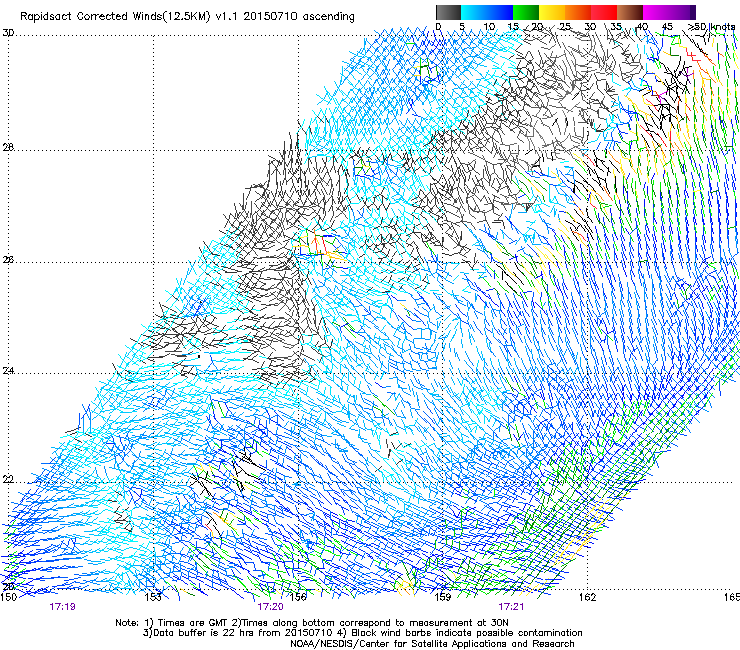Click the '17:20' purple time label

tap(270, 607)
